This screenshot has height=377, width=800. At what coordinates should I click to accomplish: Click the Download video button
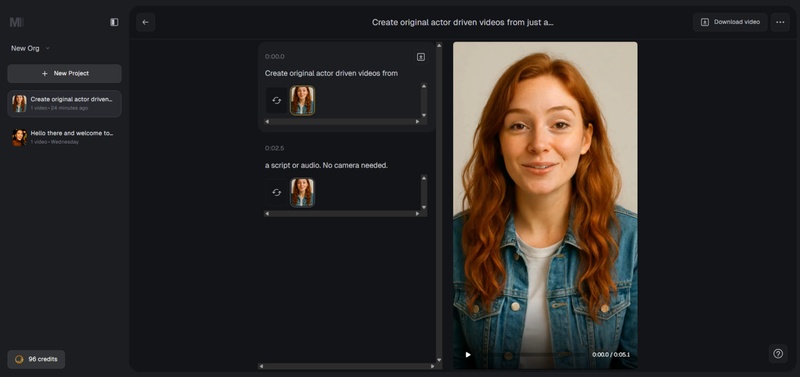730,22
